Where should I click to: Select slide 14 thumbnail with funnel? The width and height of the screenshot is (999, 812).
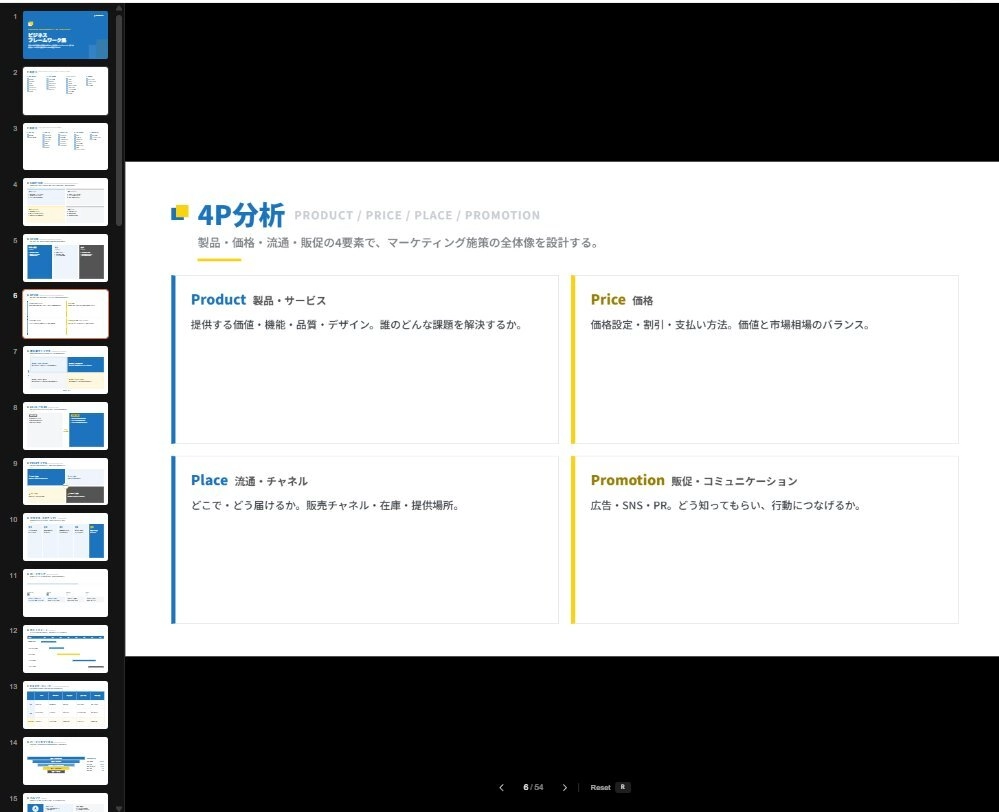coord(66,761)
